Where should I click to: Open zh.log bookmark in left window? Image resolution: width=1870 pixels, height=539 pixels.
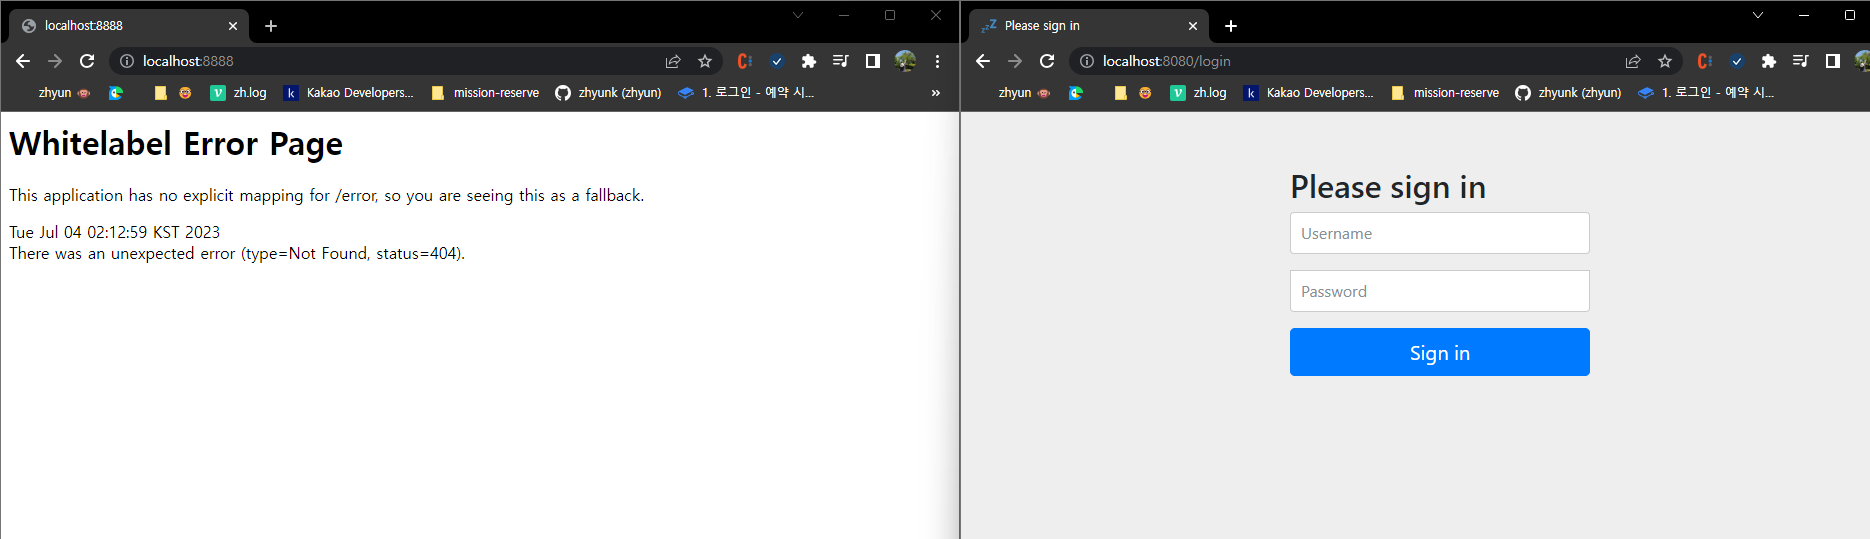click(239, 93)
